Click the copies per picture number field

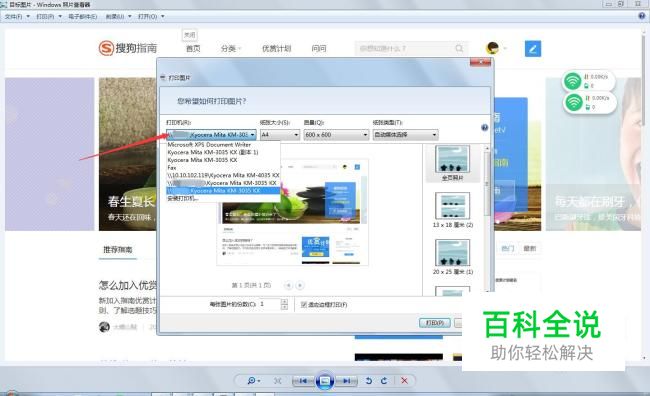point(269,304)
